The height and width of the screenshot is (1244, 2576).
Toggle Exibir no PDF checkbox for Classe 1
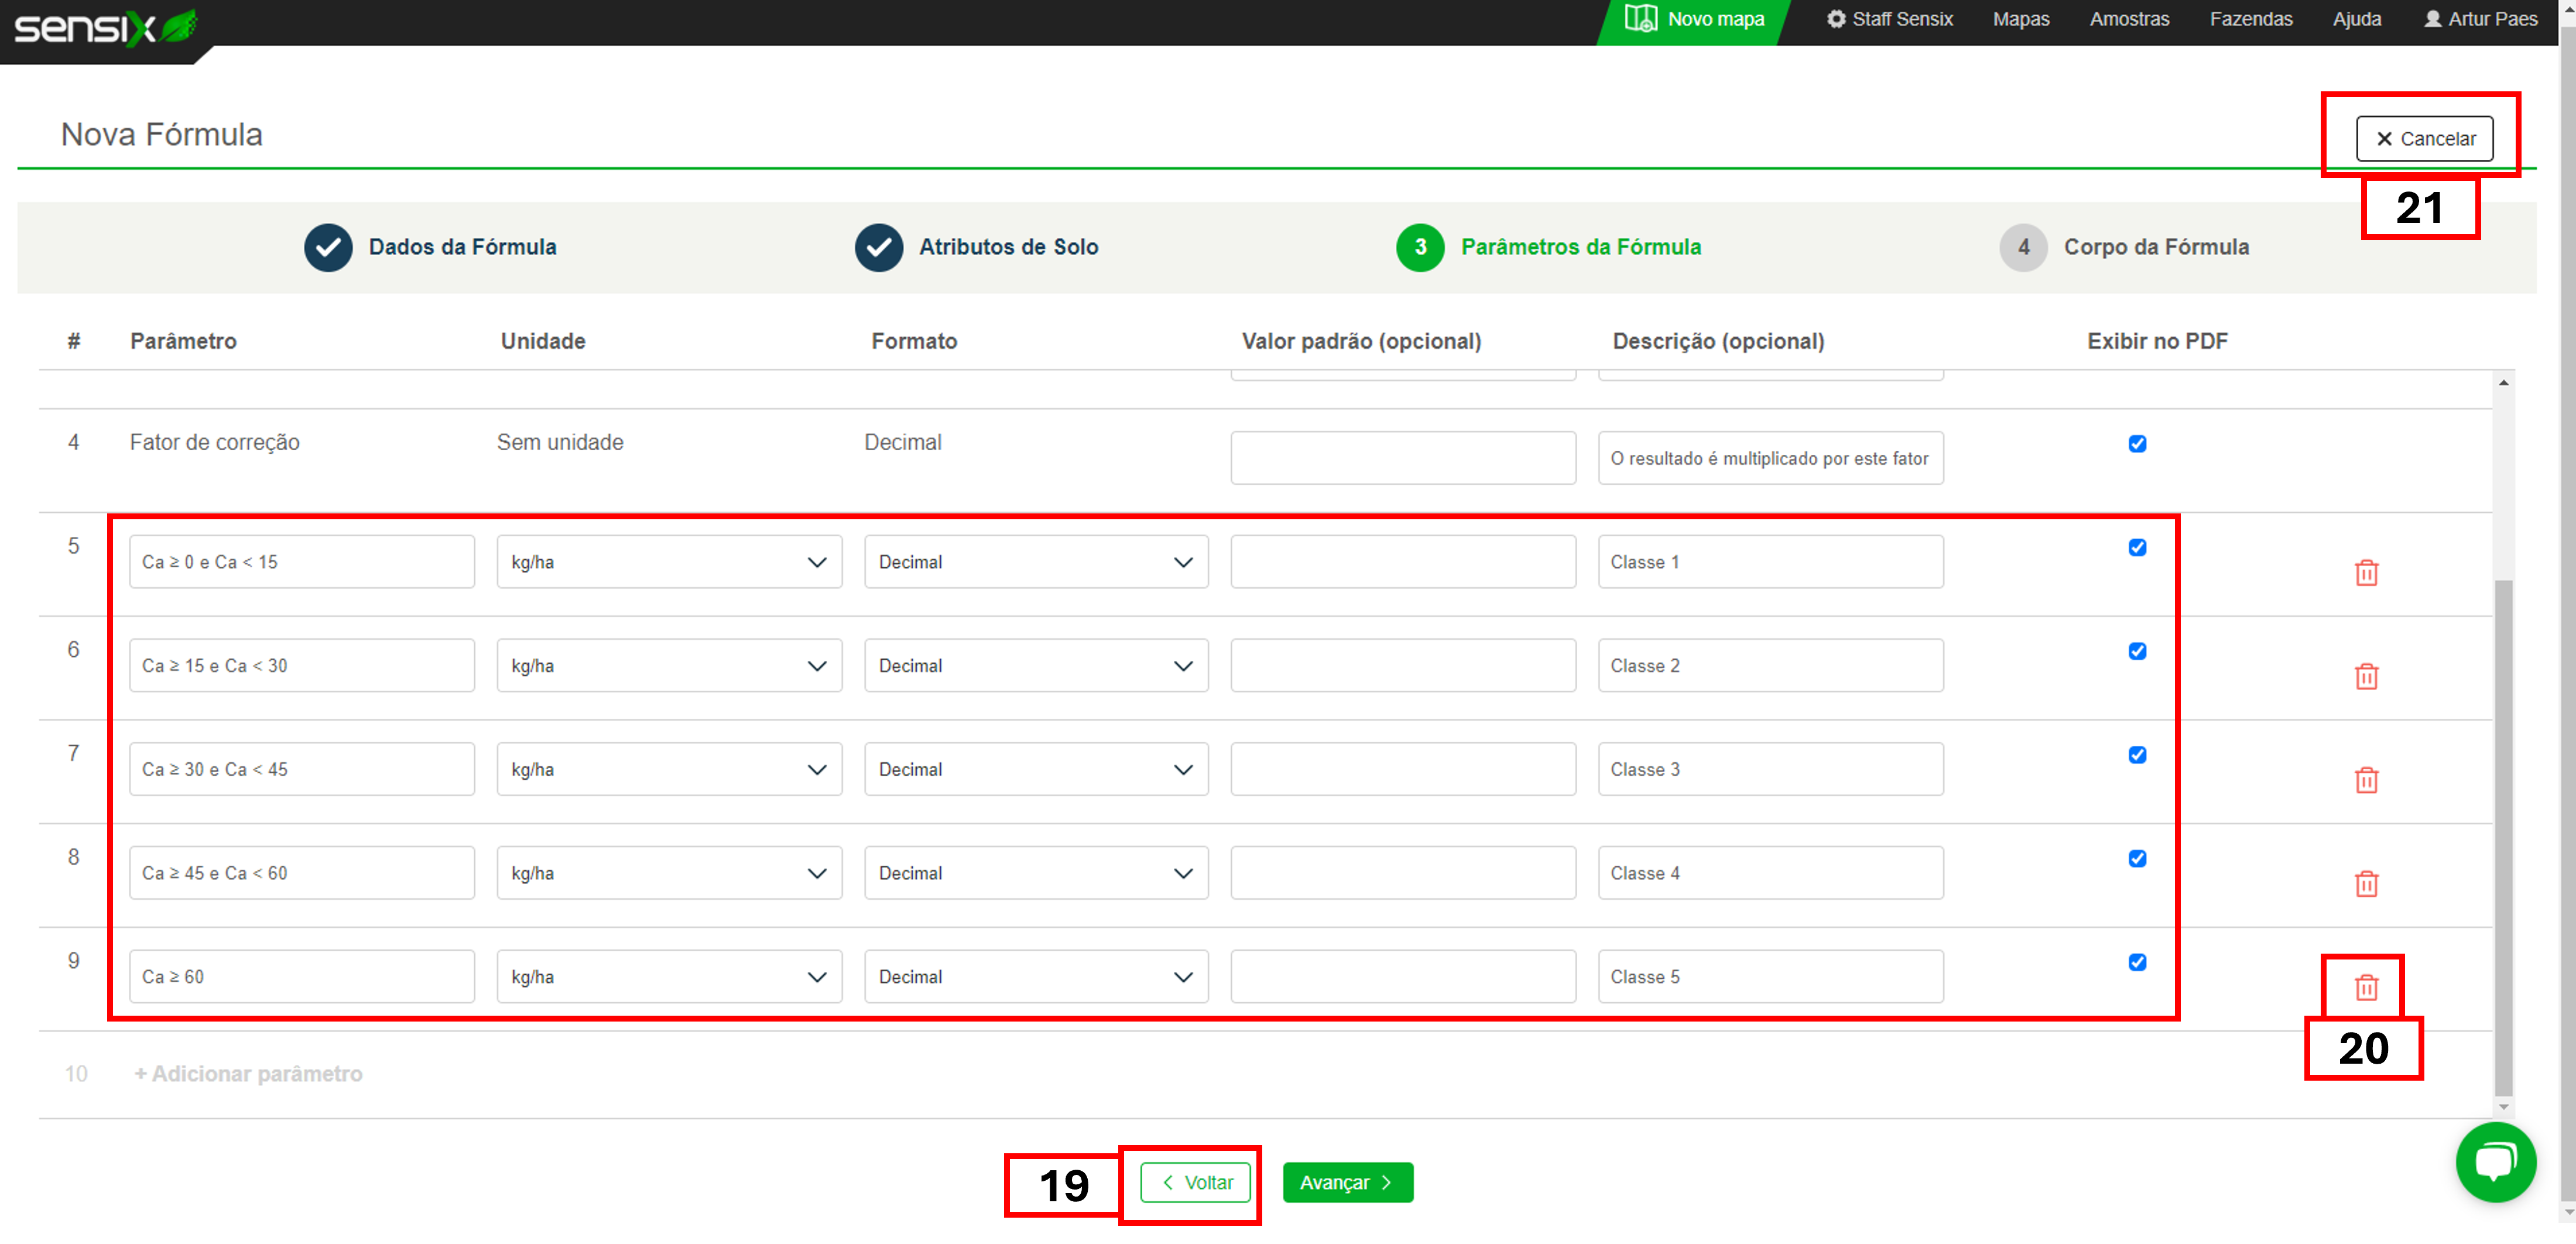pyautogui.click(x=2137, y=548)
